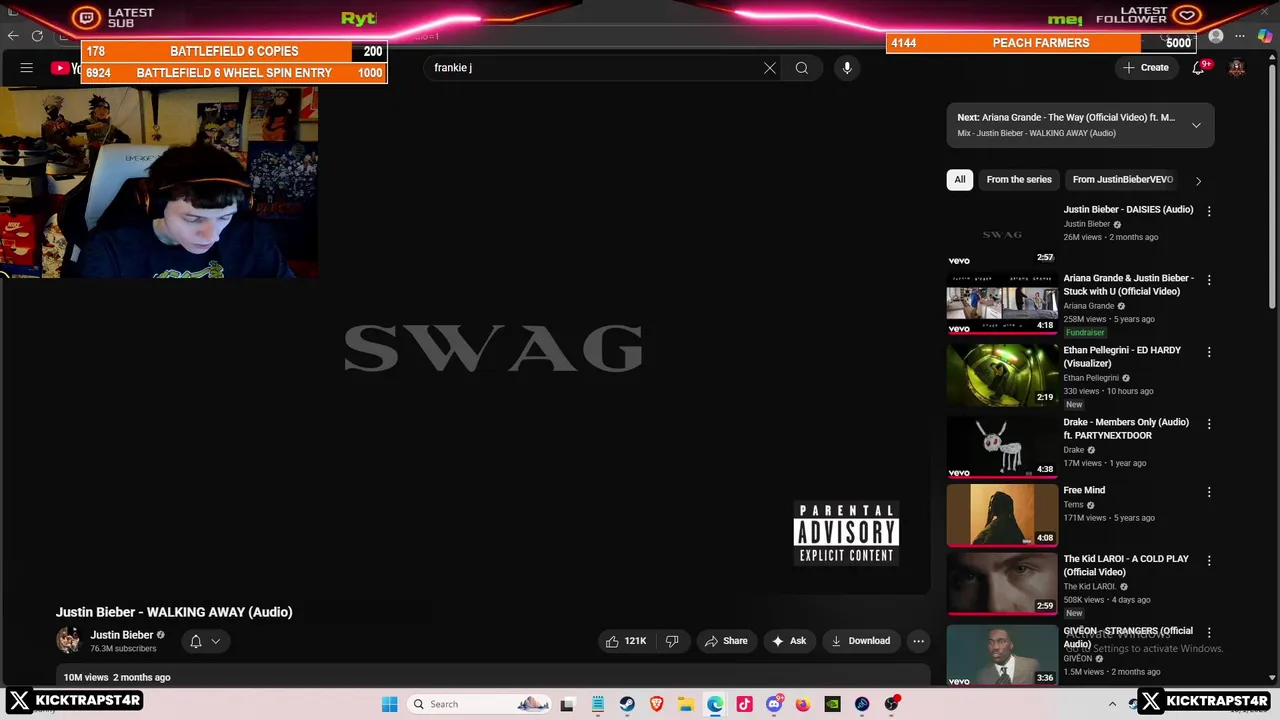Viewport: 1280px width, 720px height.
Task: Dislike the video with the thumbs down
Action: point(672,641)
